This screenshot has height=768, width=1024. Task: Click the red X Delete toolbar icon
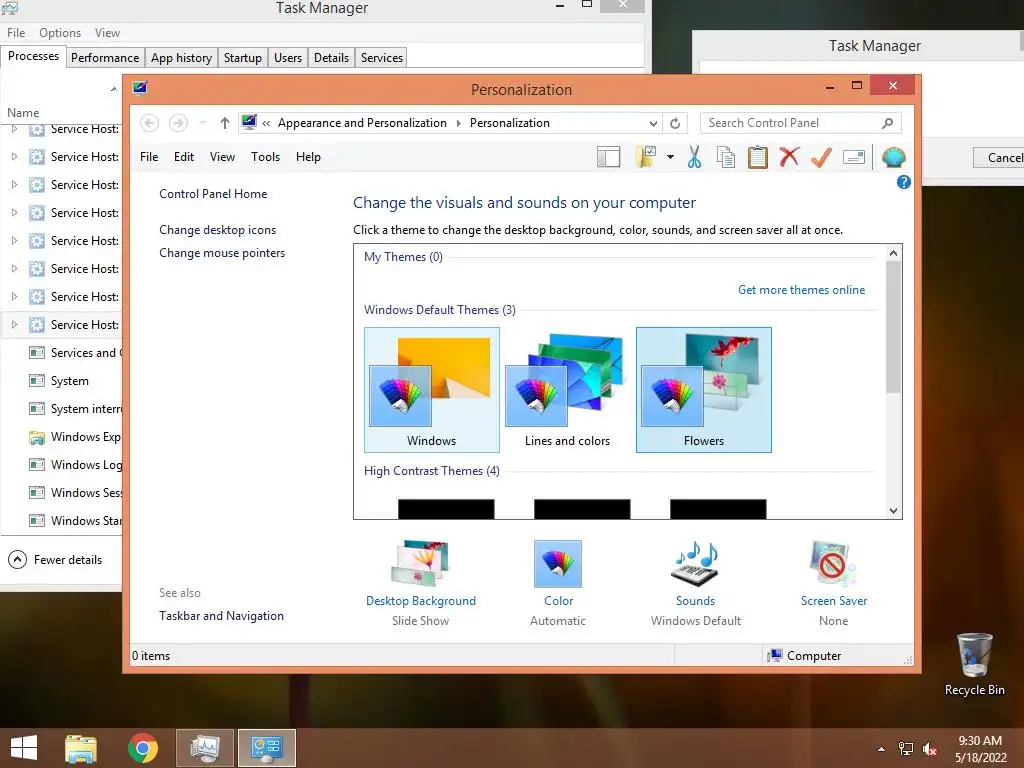[789, 157]
